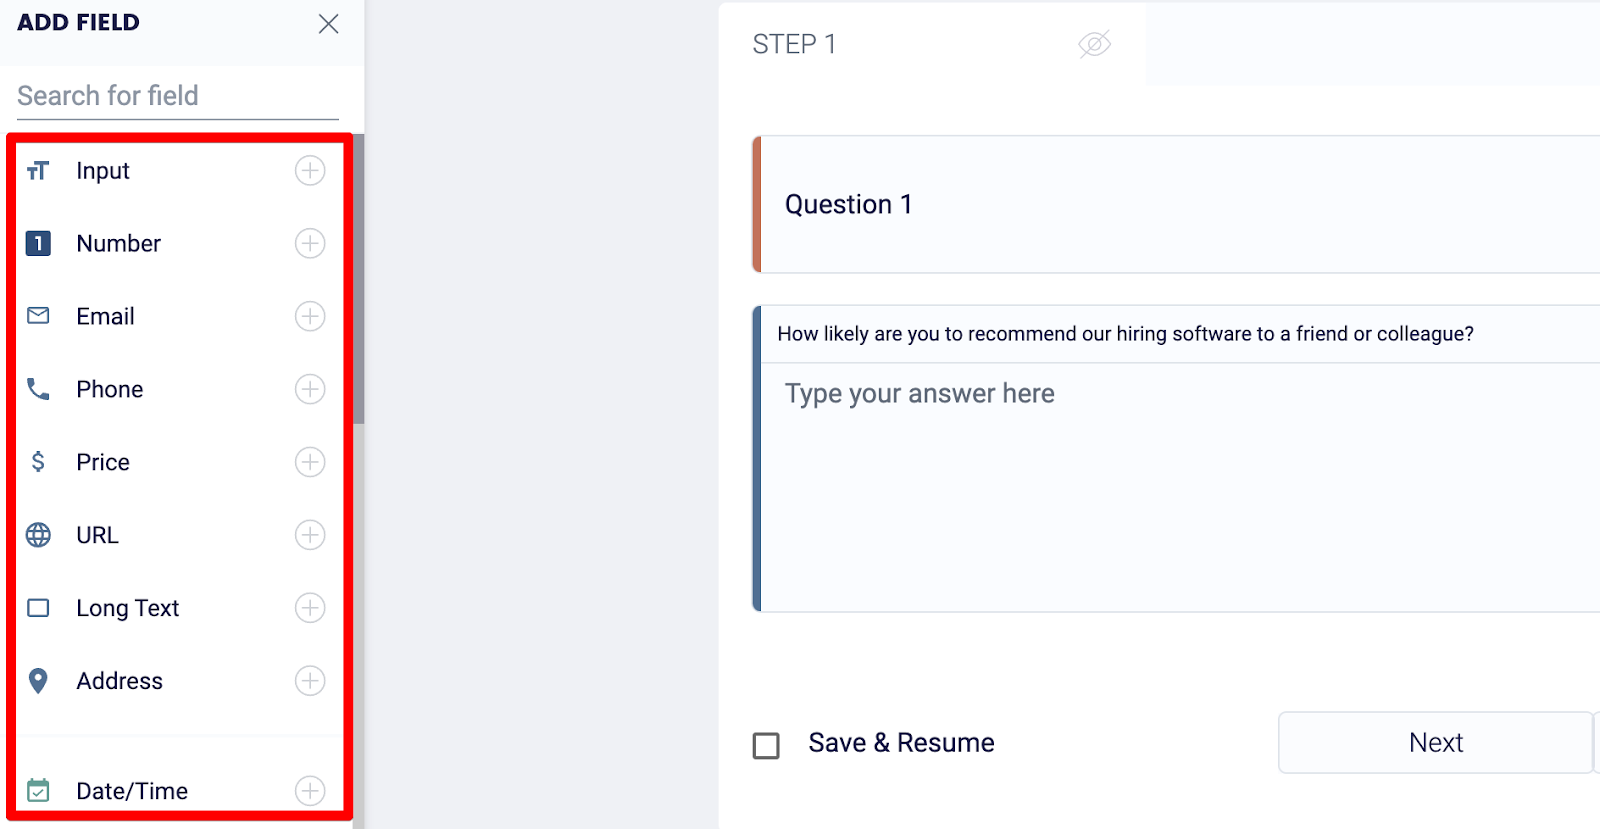The width and height of the screenshot is (1600, 829).
Task: Select the STEP 1 tab
Action: 795,44
